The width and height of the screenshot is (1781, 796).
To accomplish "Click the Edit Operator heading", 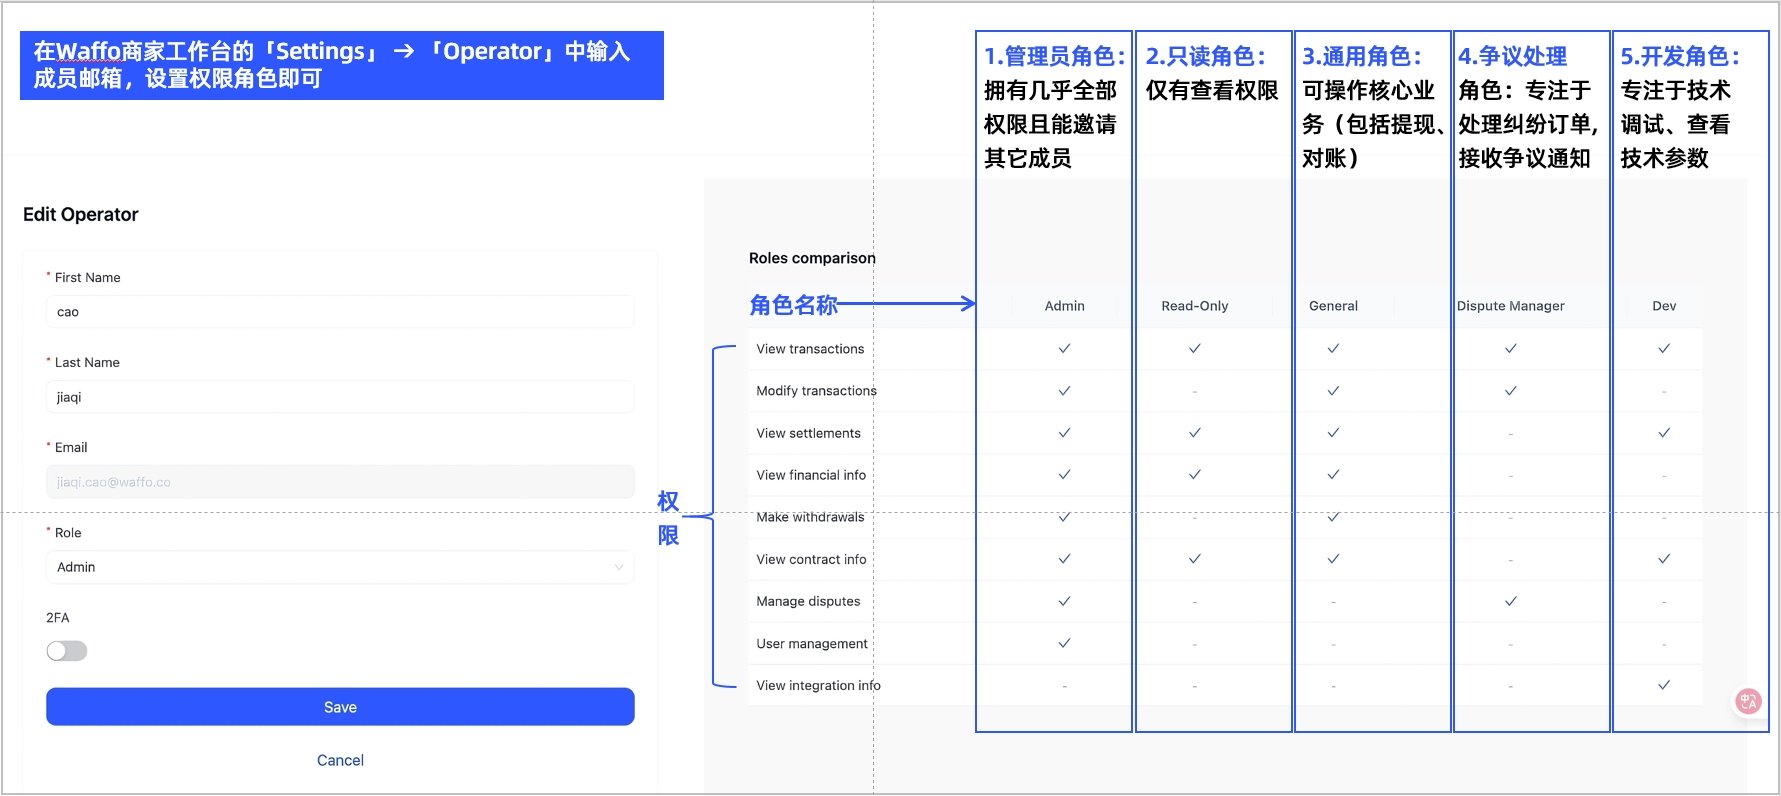I will pyautogui.click(x=80, y=214).
